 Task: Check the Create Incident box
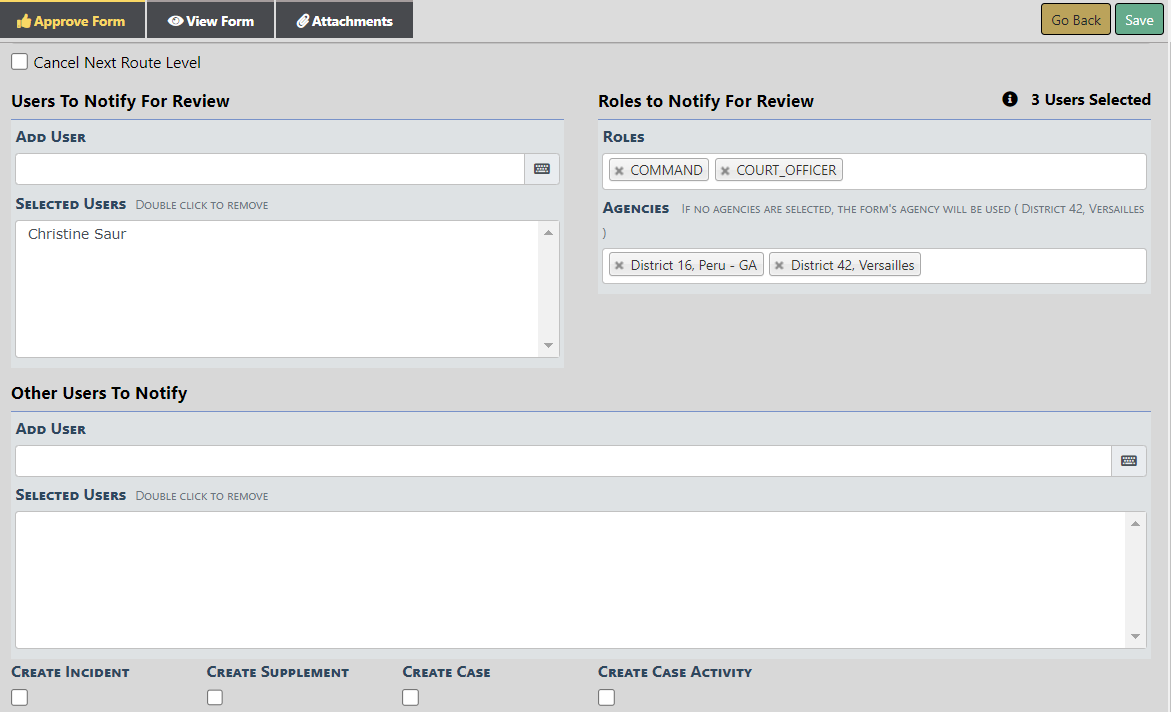[x=20, y=698]
